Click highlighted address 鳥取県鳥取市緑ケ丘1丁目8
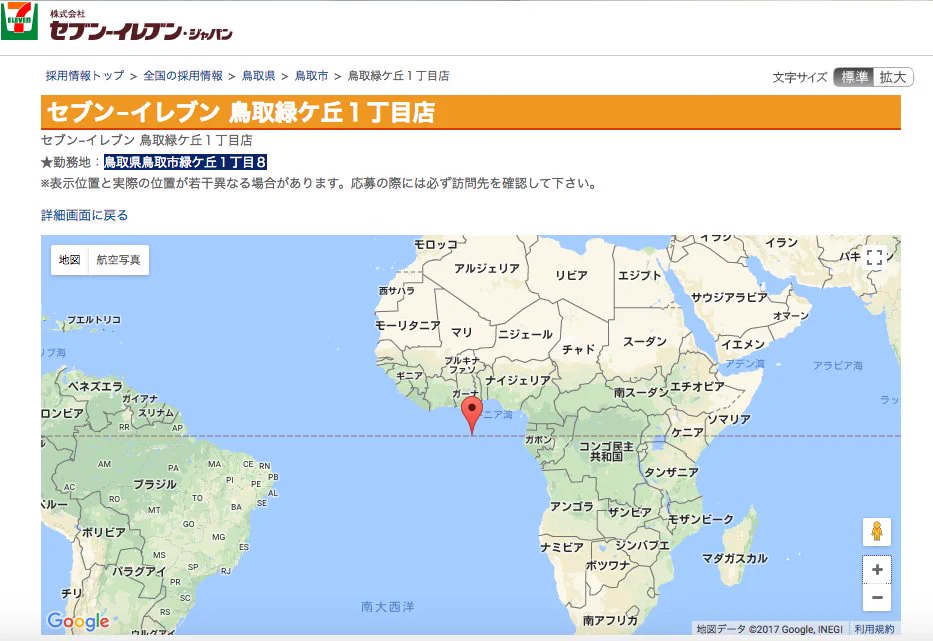The height and width of the screenshot is (641, 933). [185, 162]
